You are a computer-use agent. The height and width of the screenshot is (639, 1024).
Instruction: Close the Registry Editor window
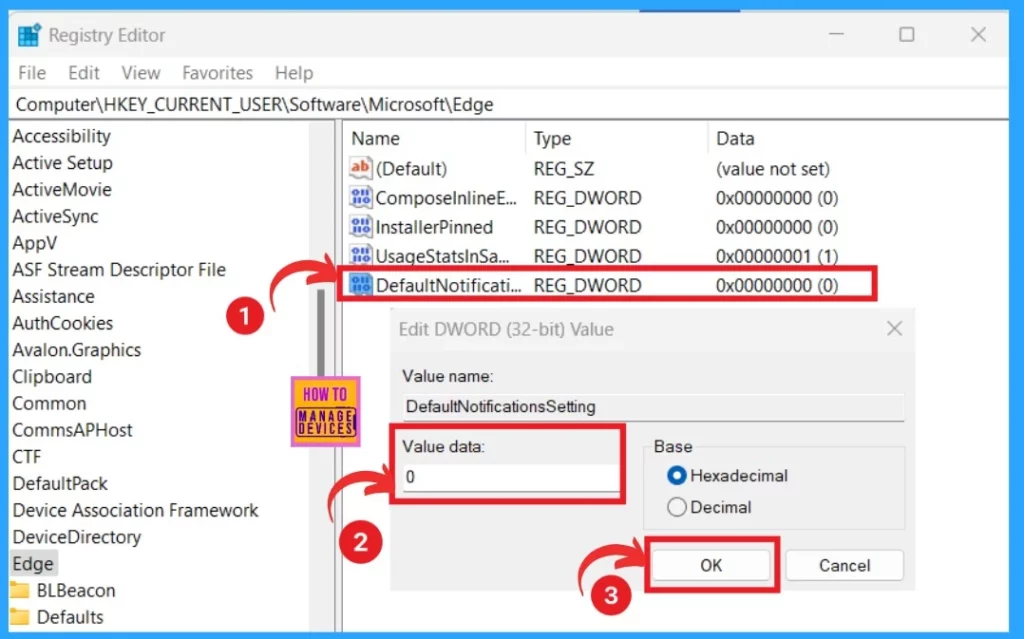click(978, 34)
